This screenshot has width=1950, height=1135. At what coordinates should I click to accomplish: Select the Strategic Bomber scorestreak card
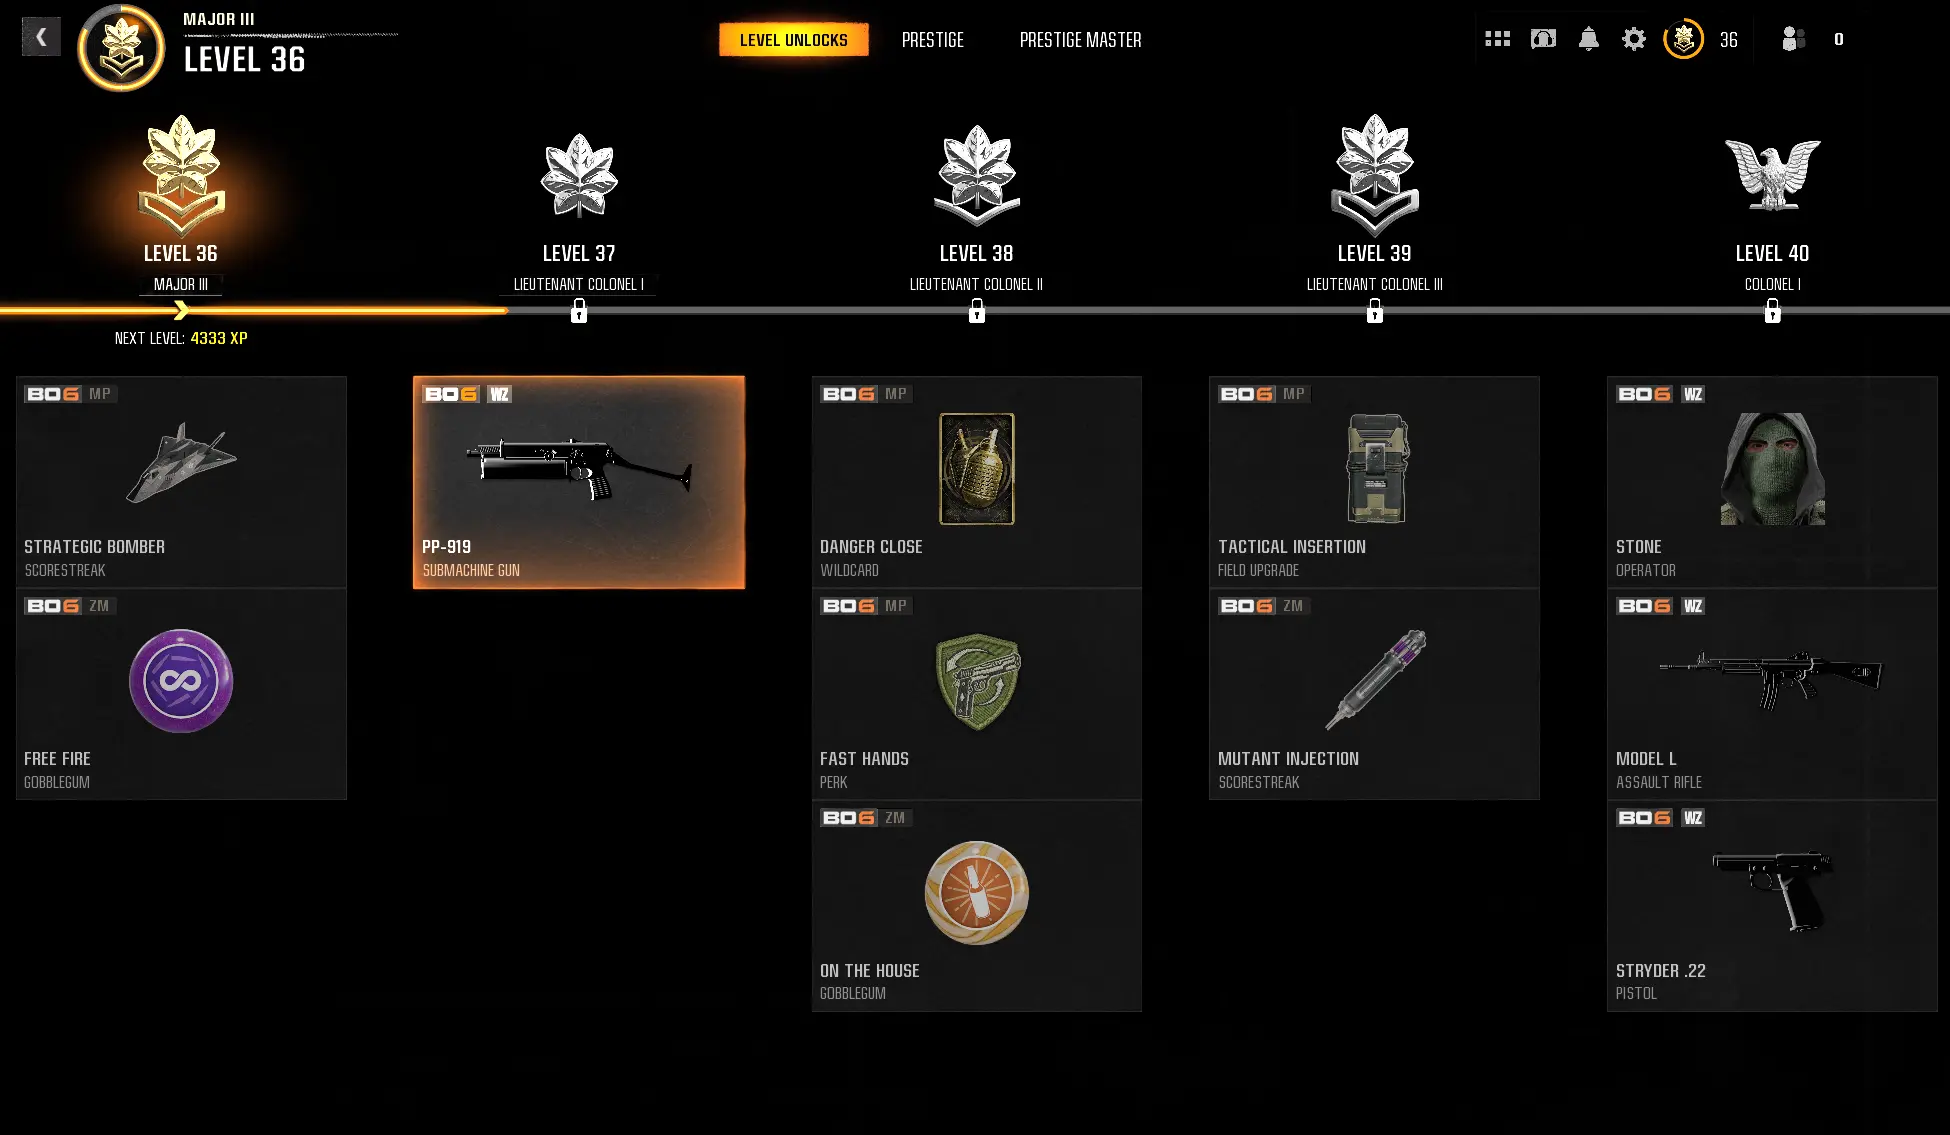pyautogui.click(x=181, y=482)
